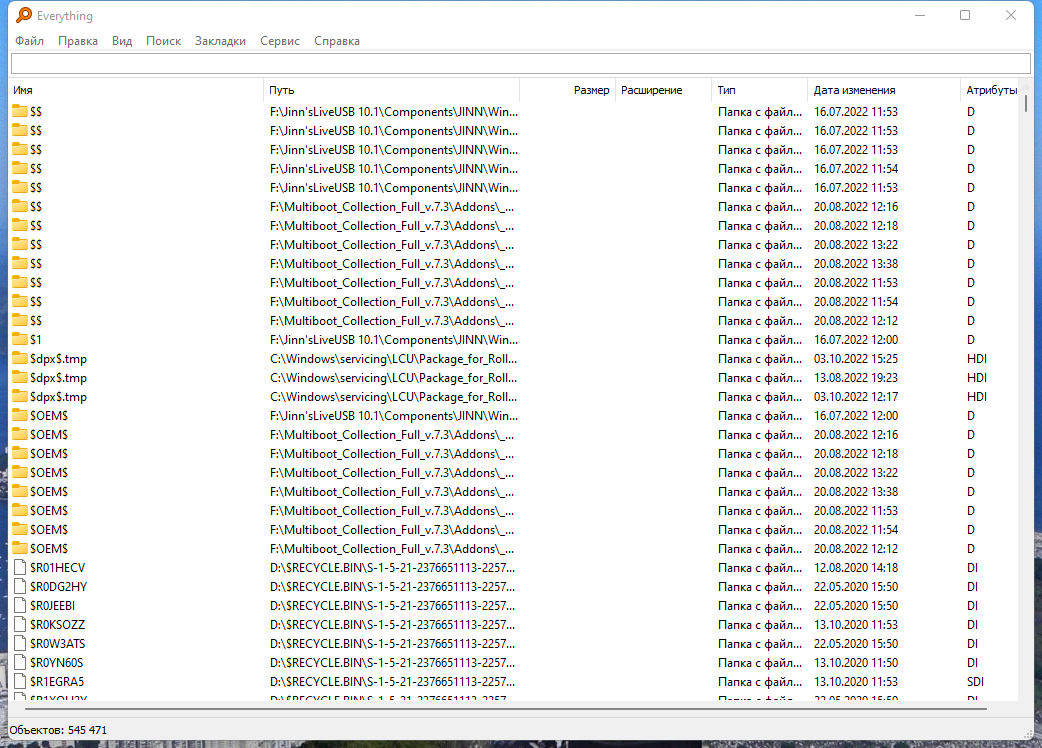Click the type cell in the $R0W3ATS row
This screenshot has height=748, width=1042.
point(760,644)
